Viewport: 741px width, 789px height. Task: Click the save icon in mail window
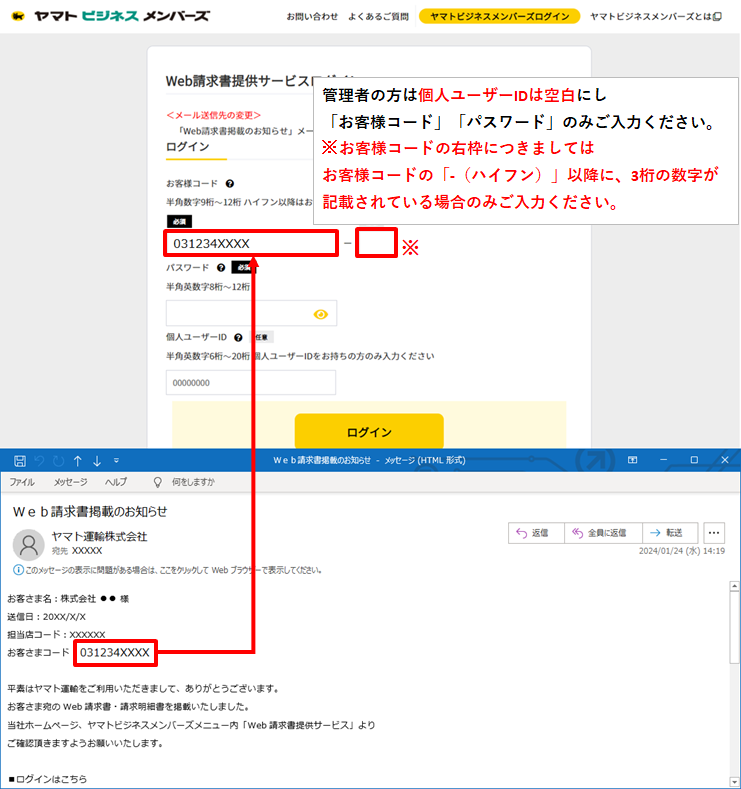(x=20, y=460)
